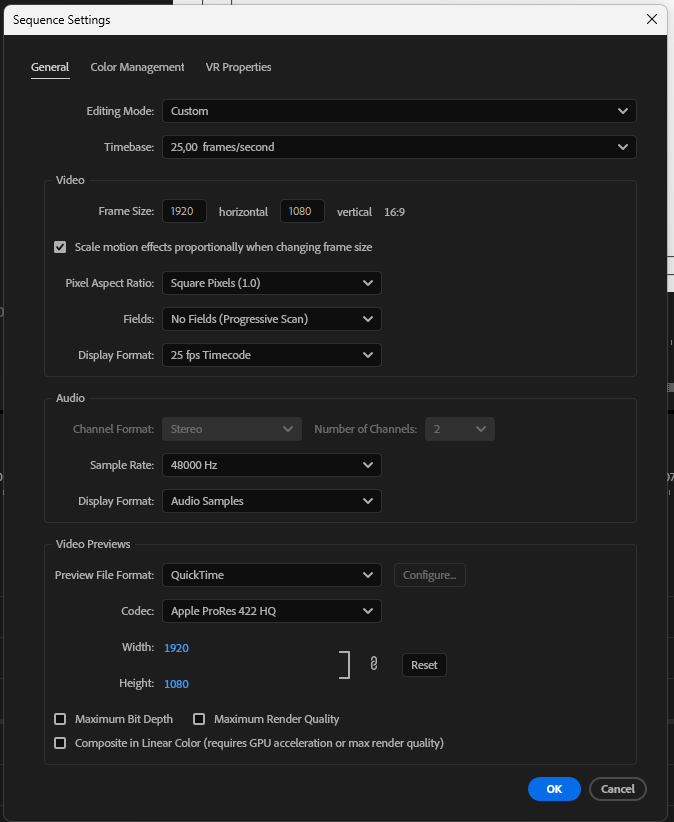Open the Pixel Aspect Ratio dropdown
Viewport: 674px width, 822px height.
click(271, 283)
